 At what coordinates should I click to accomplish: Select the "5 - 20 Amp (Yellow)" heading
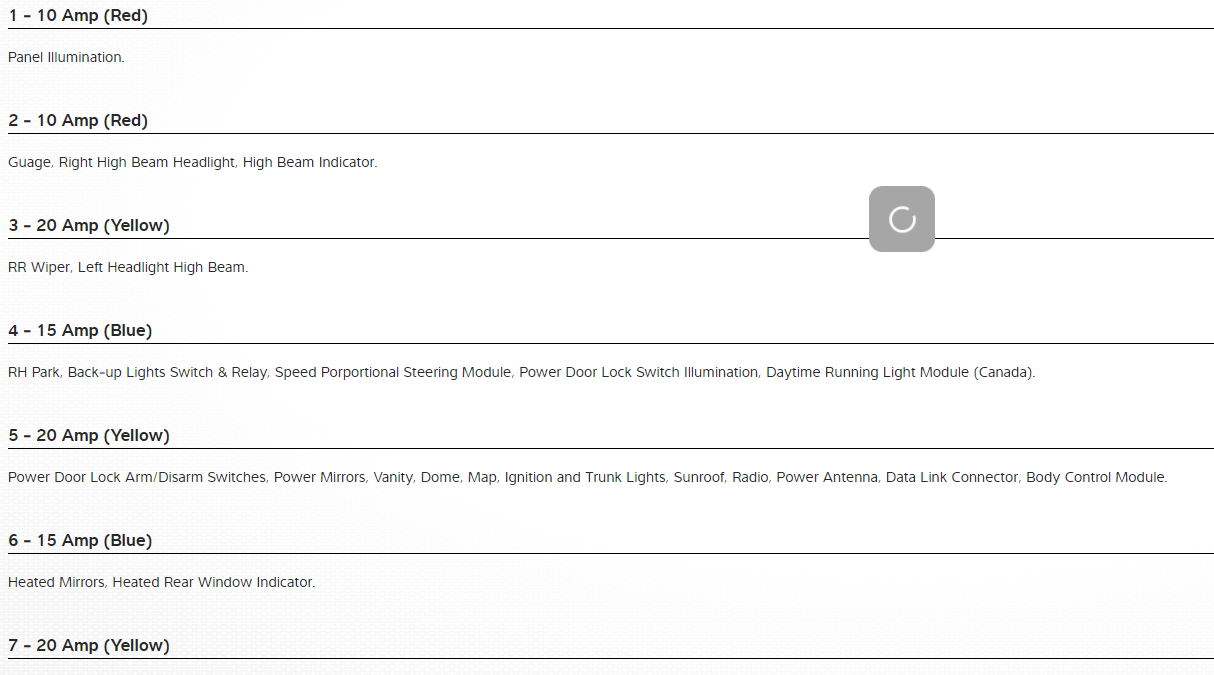[89, 436]
